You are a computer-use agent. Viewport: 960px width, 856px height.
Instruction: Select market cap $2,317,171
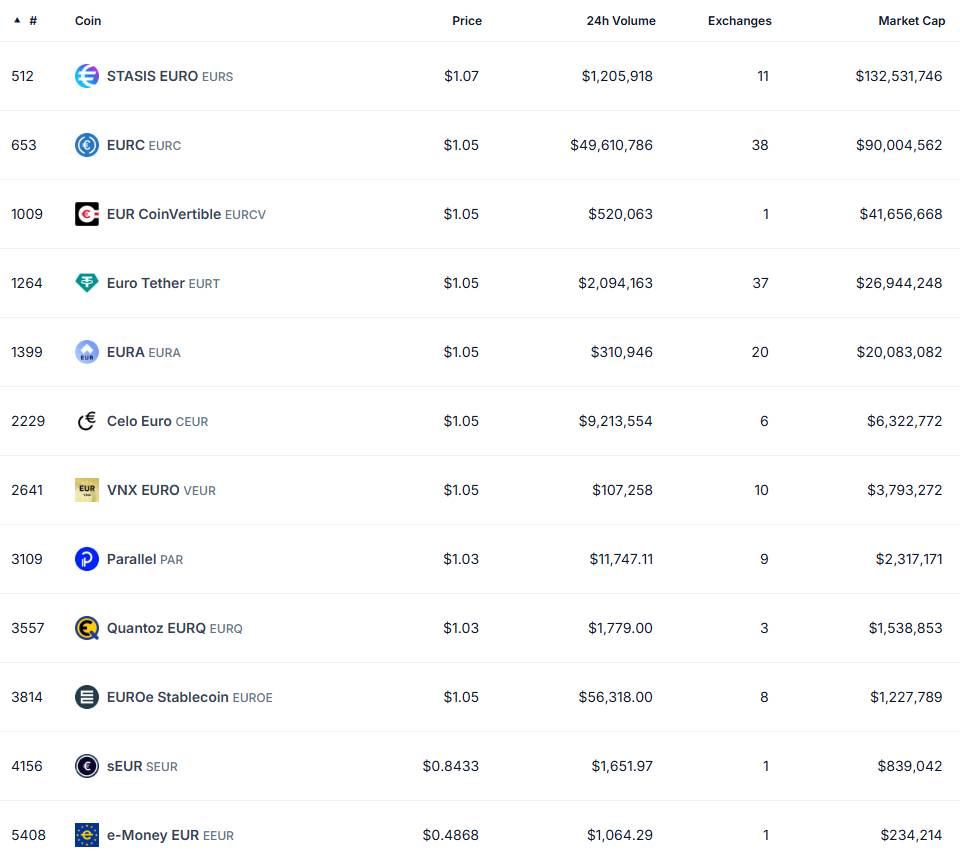click(x=909, y=559)
